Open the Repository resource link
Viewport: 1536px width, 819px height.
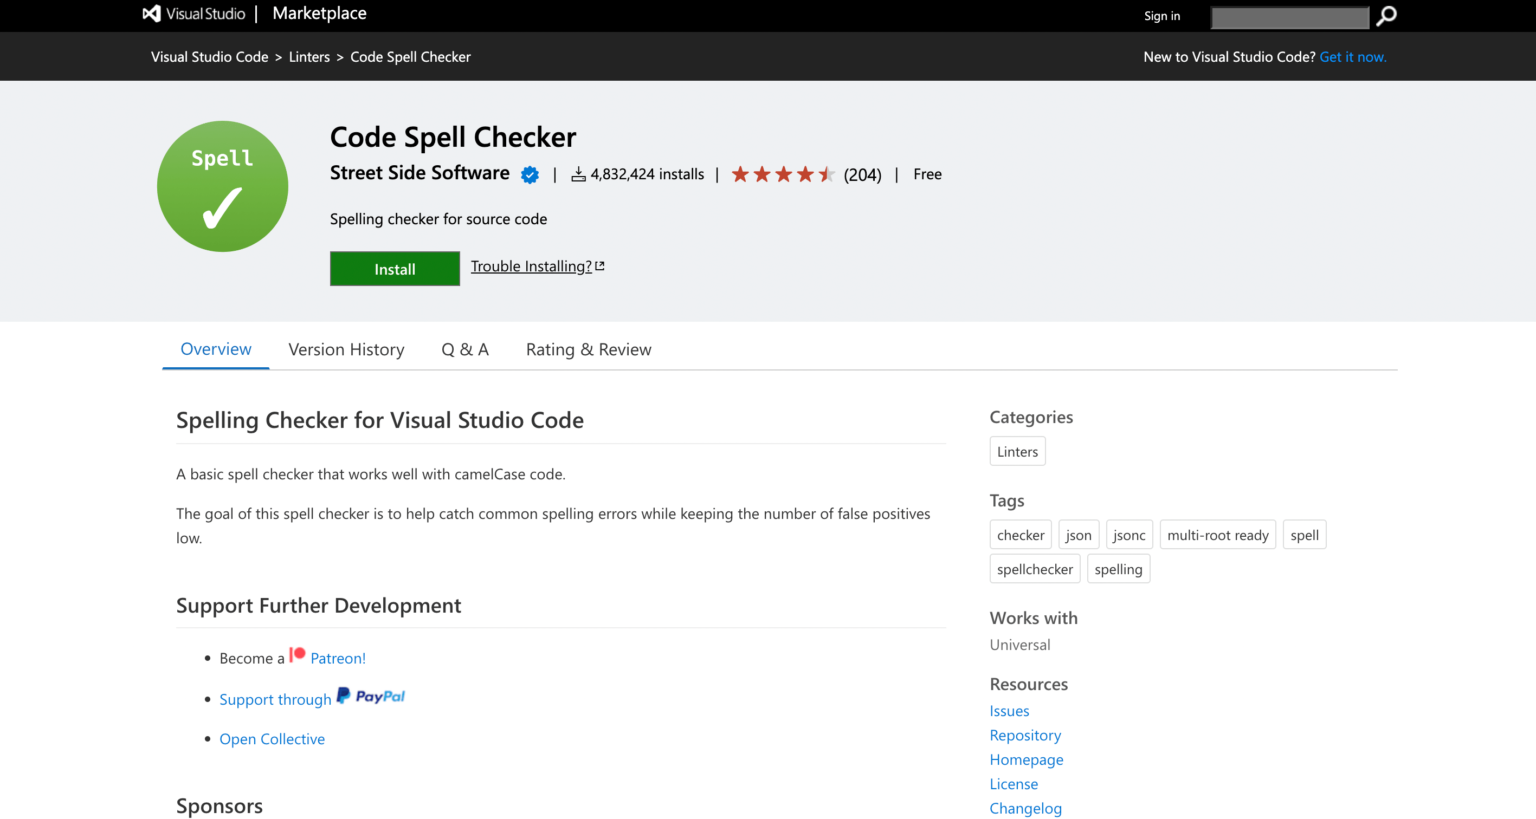tap(1025, 735)
